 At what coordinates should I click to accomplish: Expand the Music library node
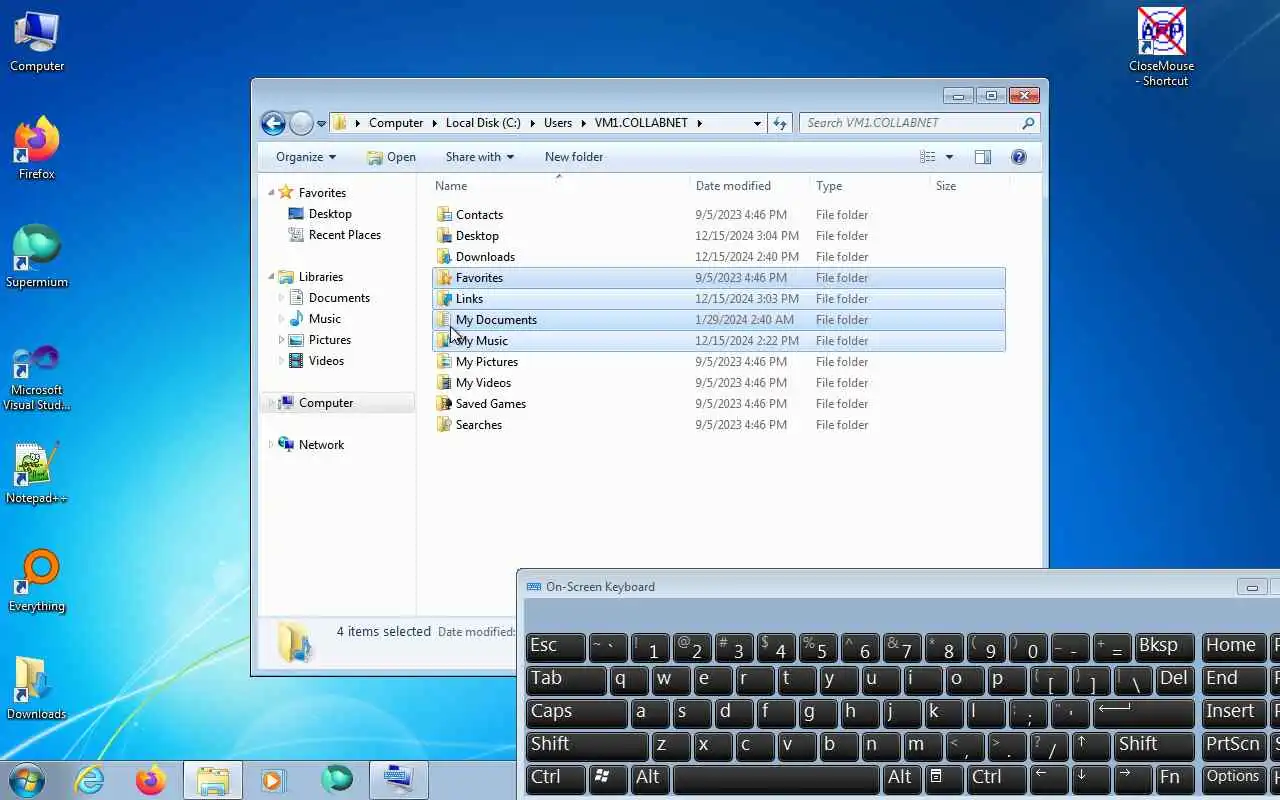[281, 319]
